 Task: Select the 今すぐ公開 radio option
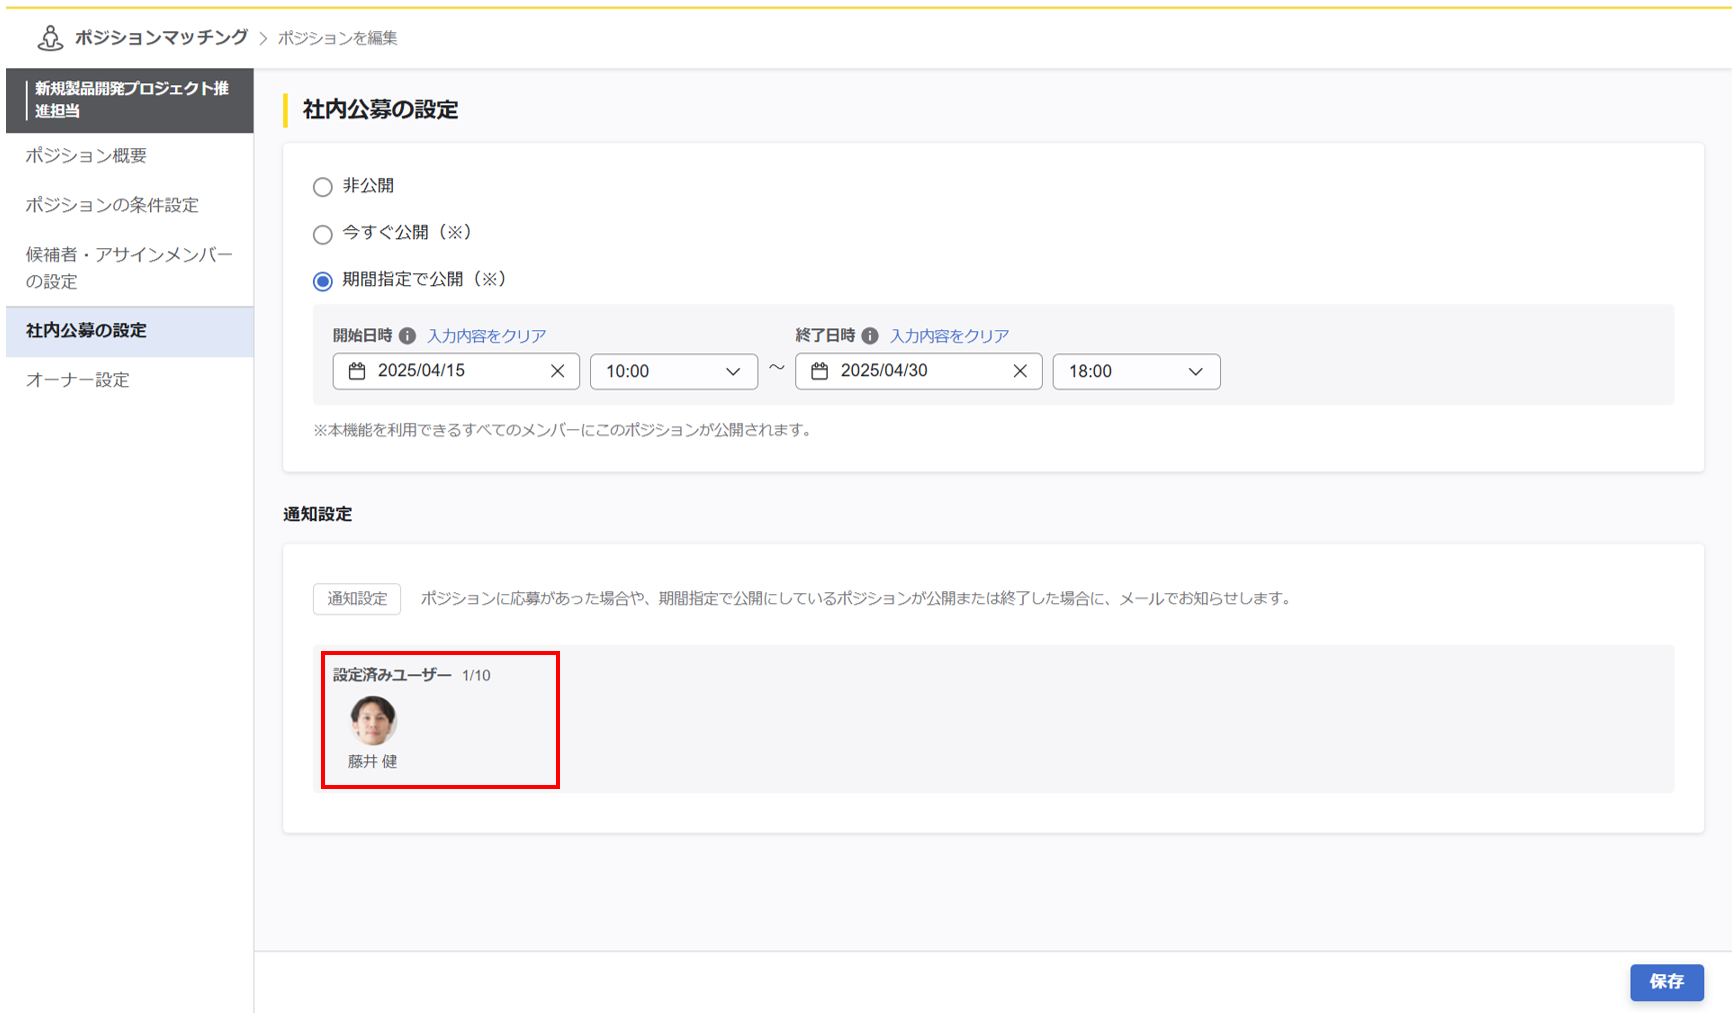[322, 234]
